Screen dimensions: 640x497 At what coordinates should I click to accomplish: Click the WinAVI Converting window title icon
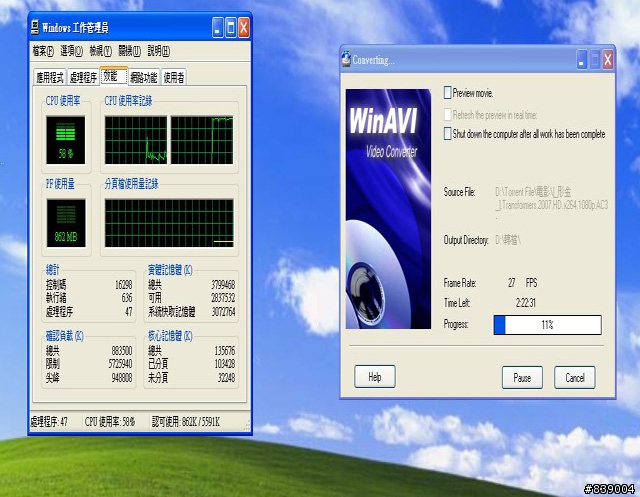click(346, 59)
